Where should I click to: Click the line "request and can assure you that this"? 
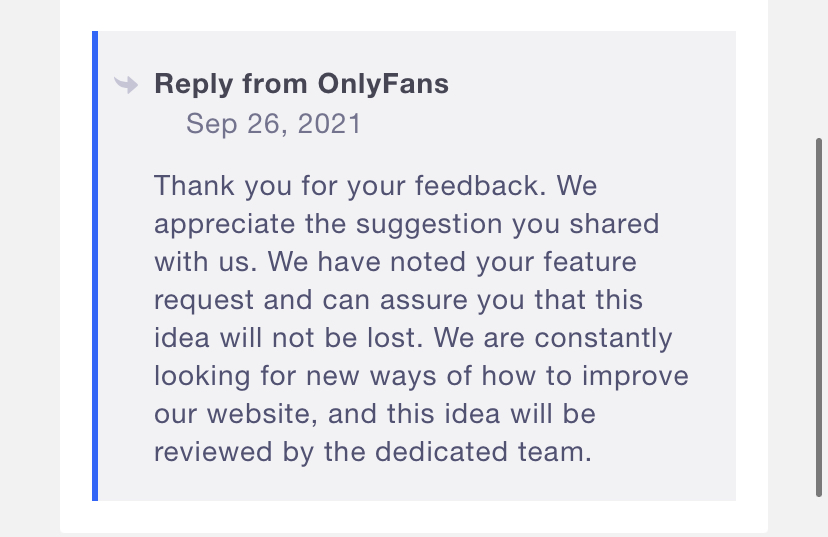398,300
